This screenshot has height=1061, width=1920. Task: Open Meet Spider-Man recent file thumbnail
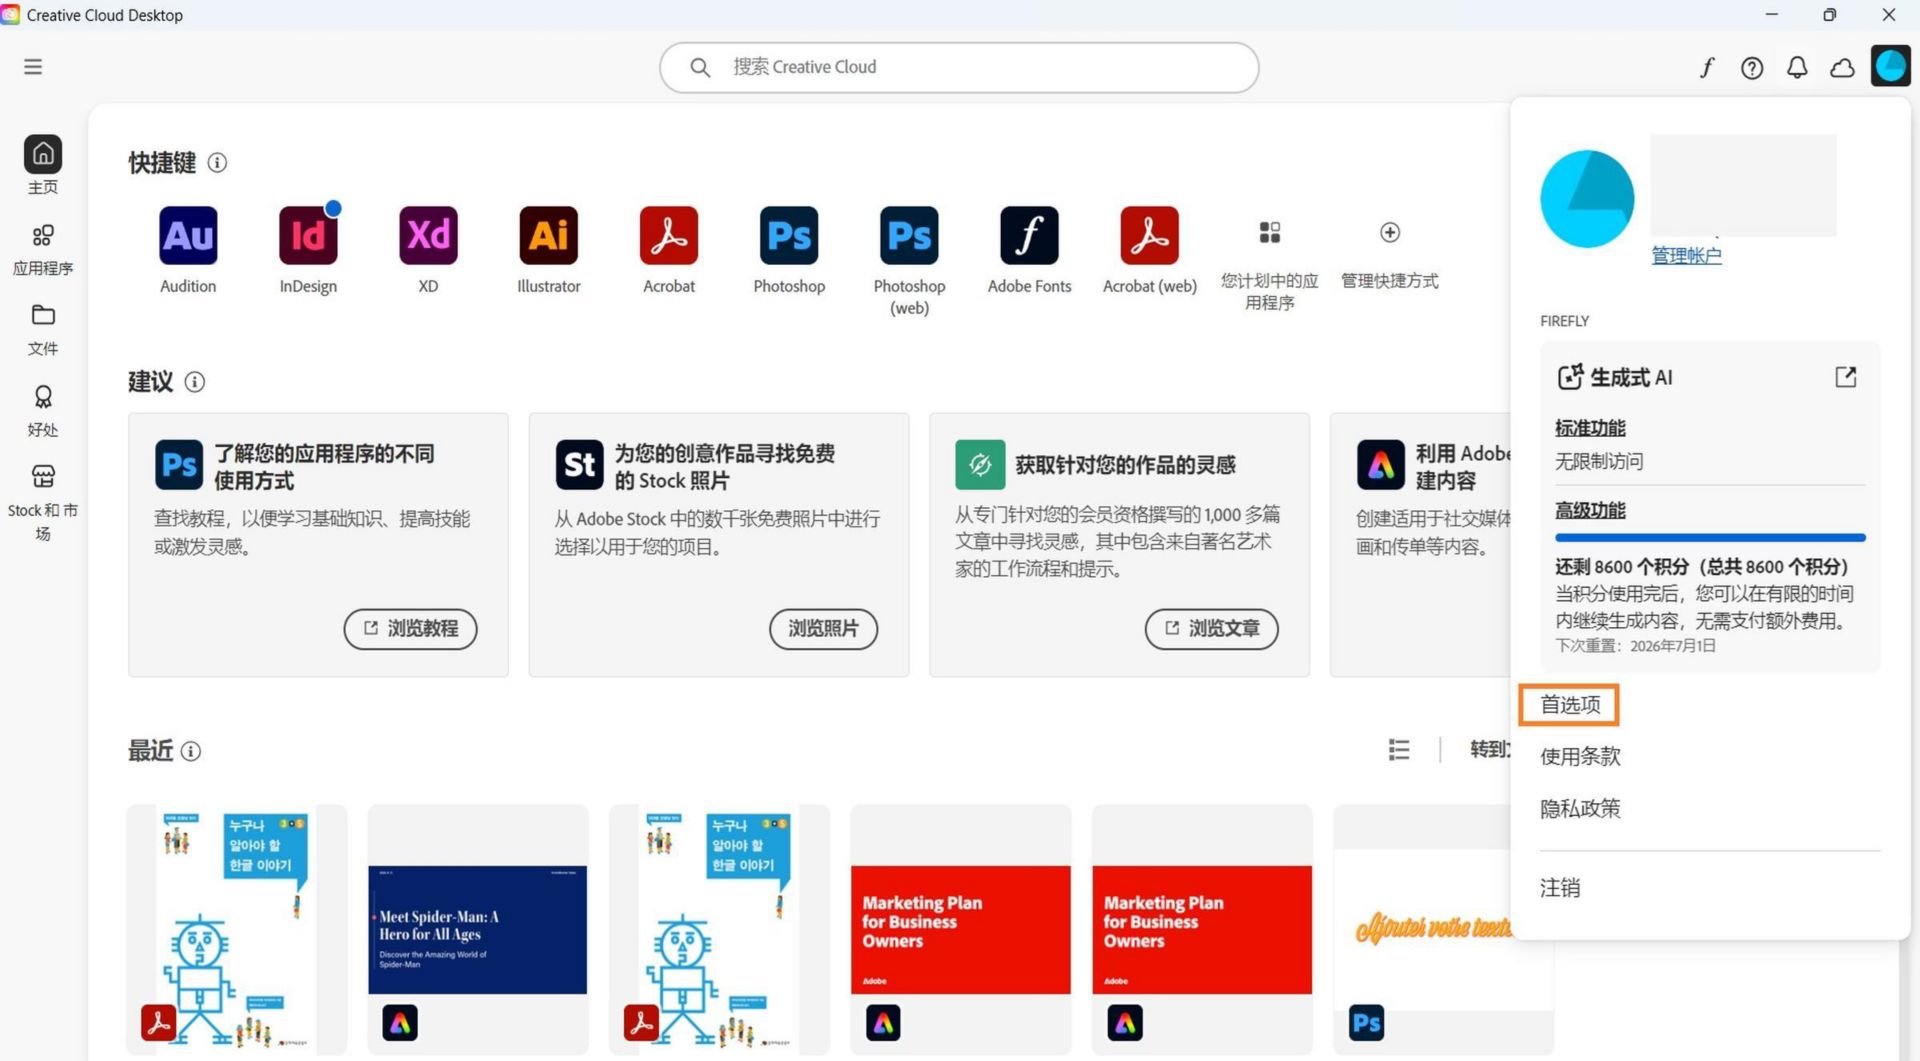[478, 930]
